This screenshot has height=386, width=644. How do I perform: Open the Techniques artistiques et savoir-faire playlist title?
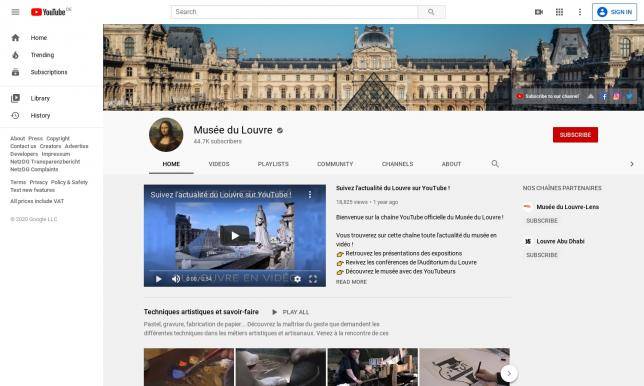201,312
